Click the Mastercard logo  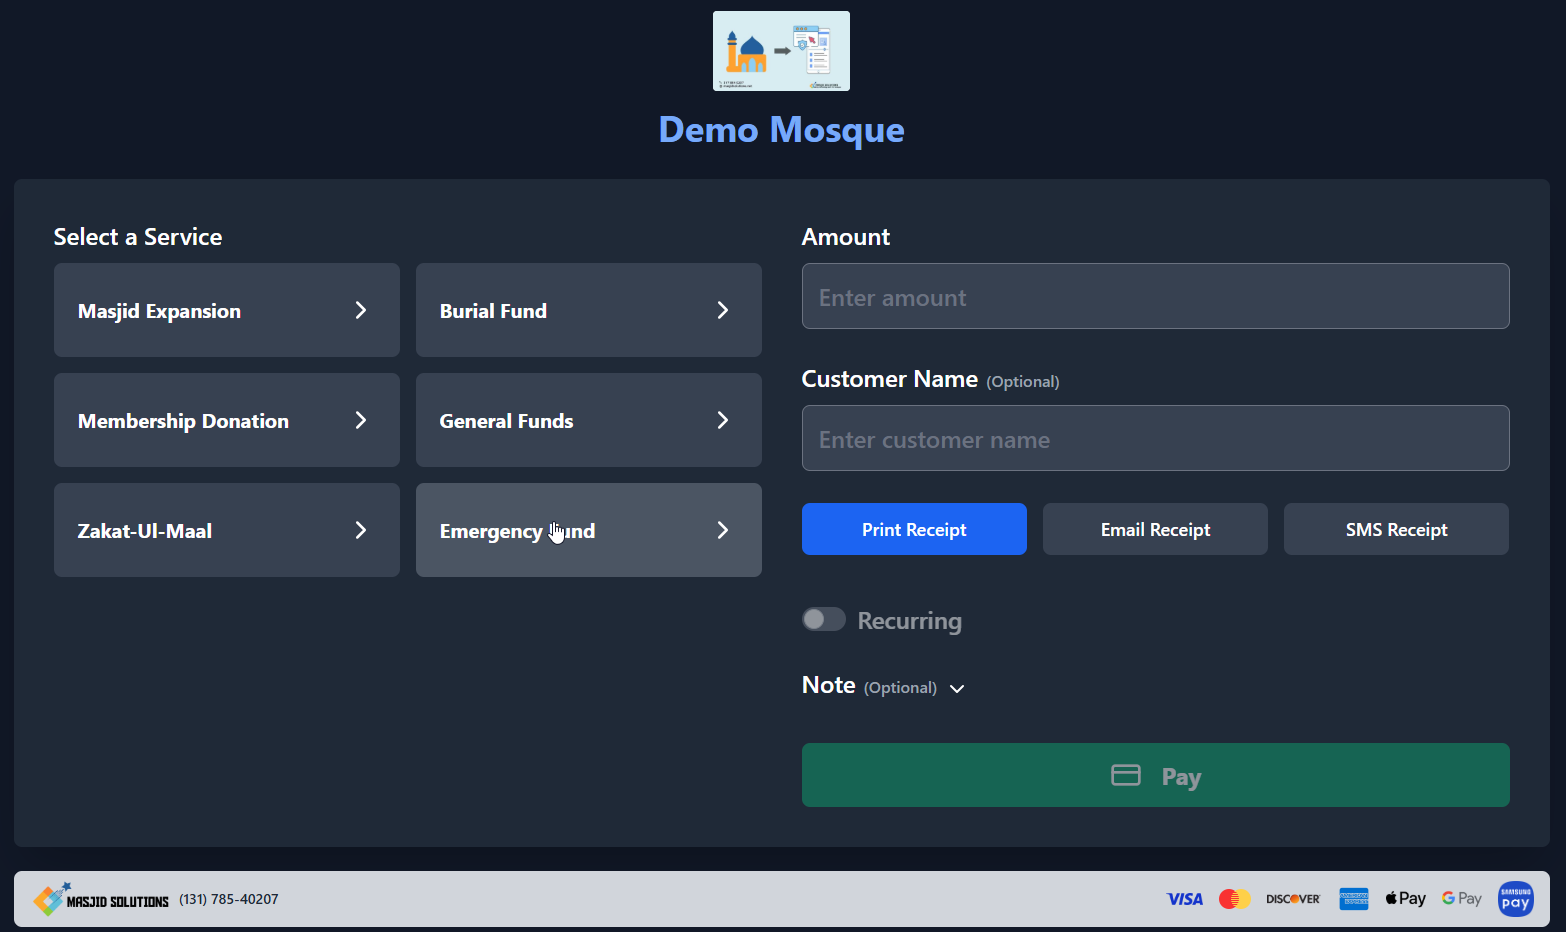point(1235,899)
